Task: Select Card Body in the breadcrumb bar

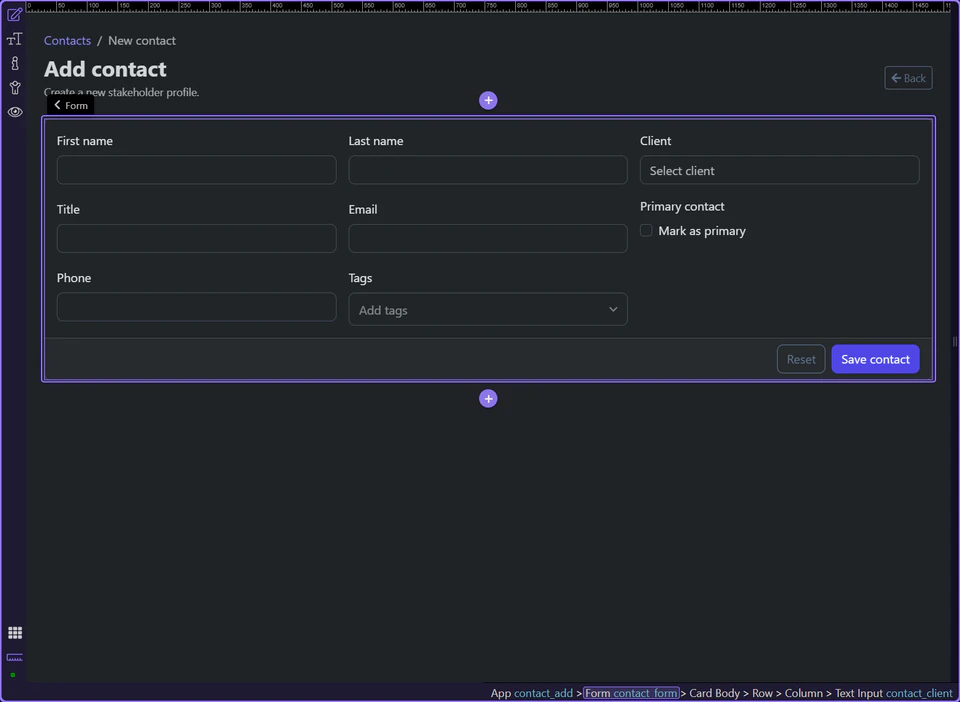Action: (714, 693)
